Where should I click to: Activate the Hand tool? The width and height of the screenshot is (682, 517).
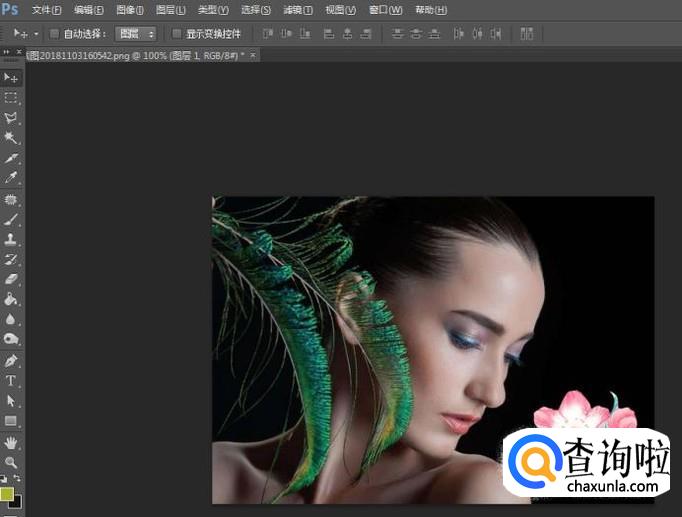pyautogui.click(x=11, y=442)
